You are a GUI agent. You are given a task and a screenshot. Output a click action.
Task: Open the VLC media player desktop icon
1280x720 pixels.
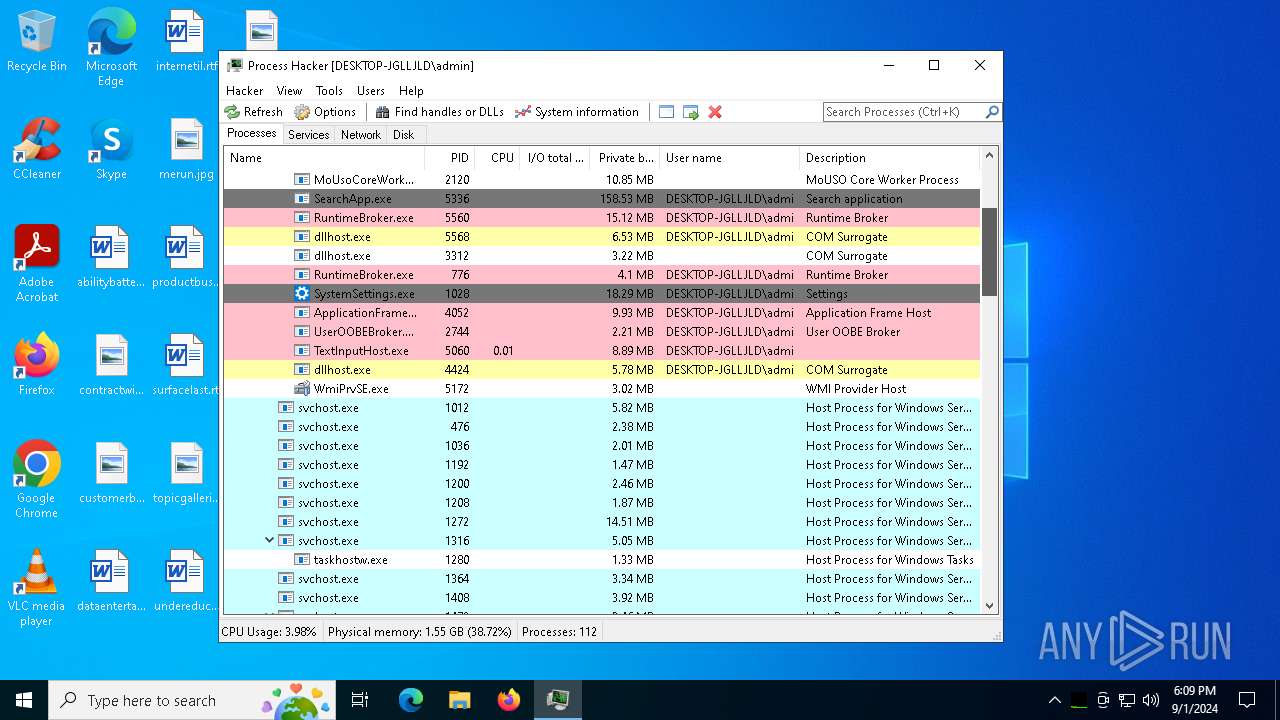[x=37, y=588]
